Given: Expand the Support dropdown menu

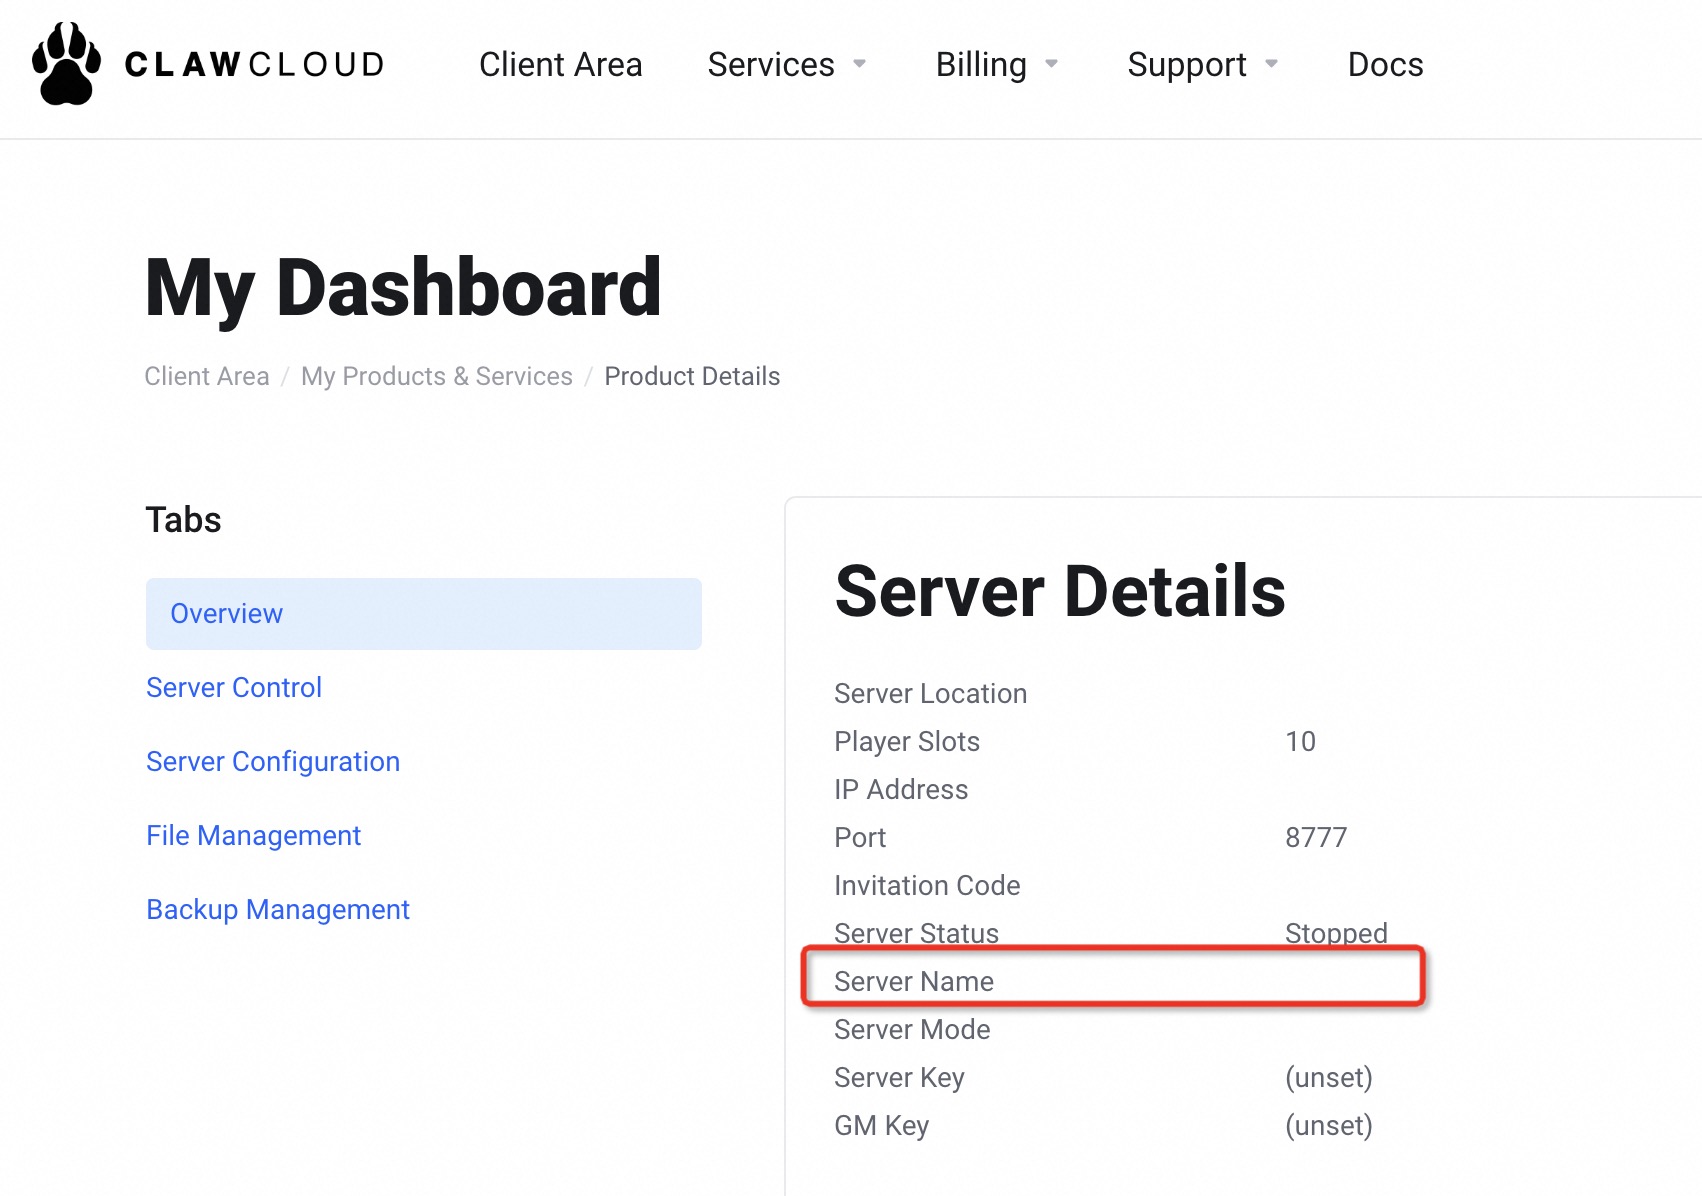Looking at the screenshot, I should 1186,65.
